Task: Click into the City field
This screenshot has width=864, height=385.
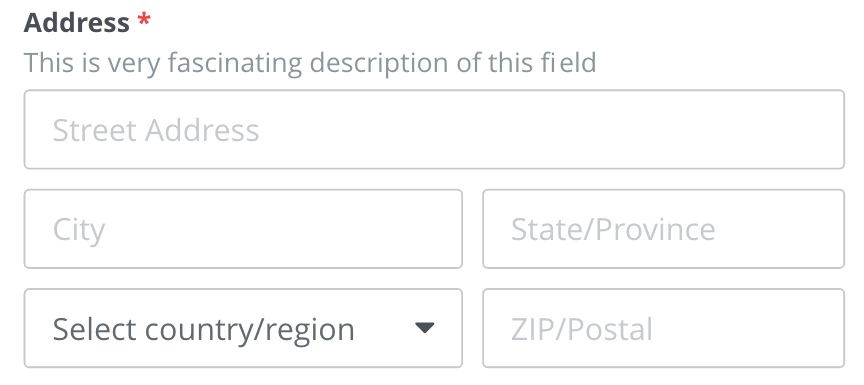Action: (243, 229)
